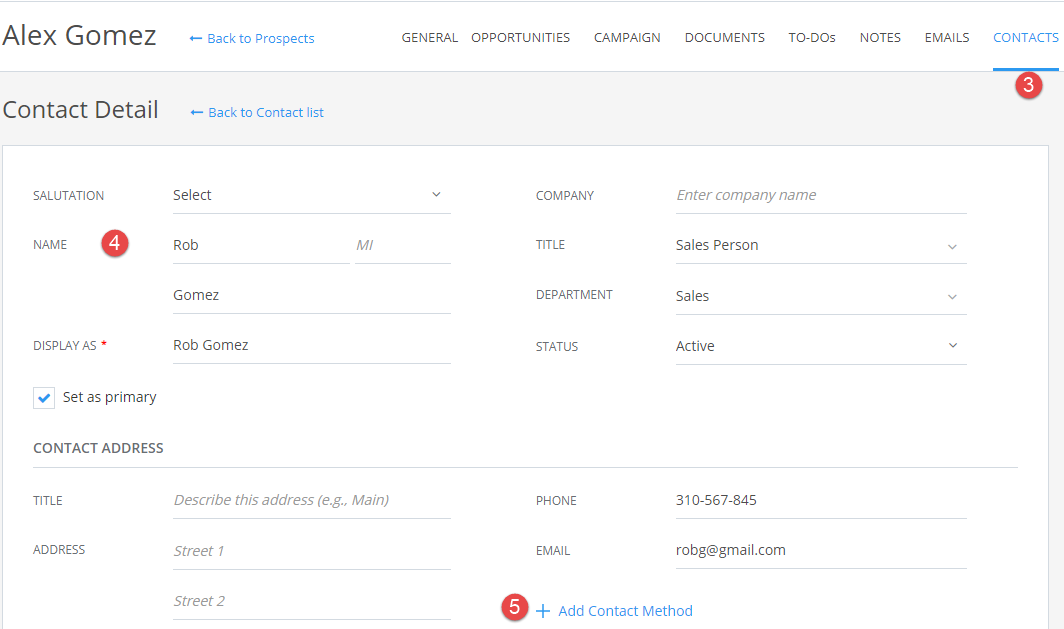Click the Add Contact Method link
The width and height of the screenshot is (1064, 629).
625,611
